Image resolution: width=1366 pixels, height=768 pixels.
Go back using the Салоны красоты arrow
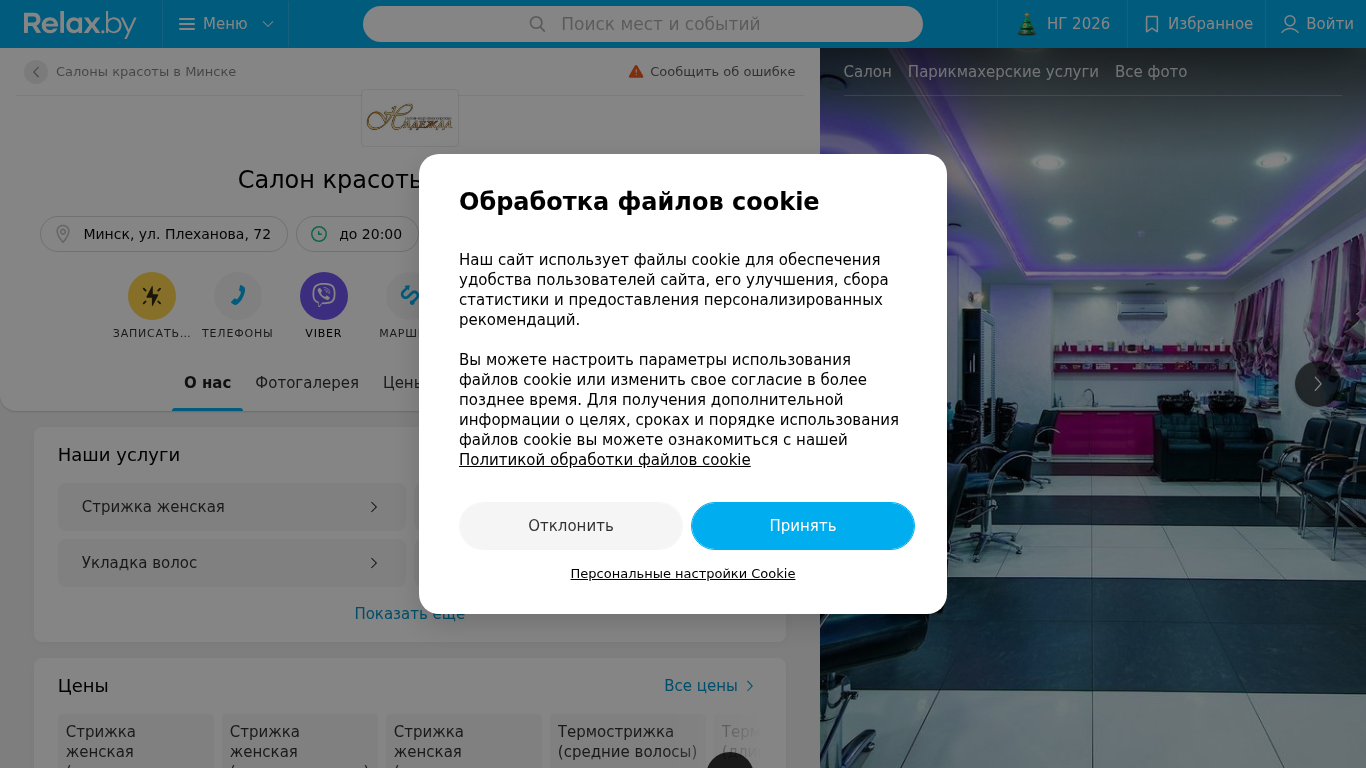coord(36,72)
